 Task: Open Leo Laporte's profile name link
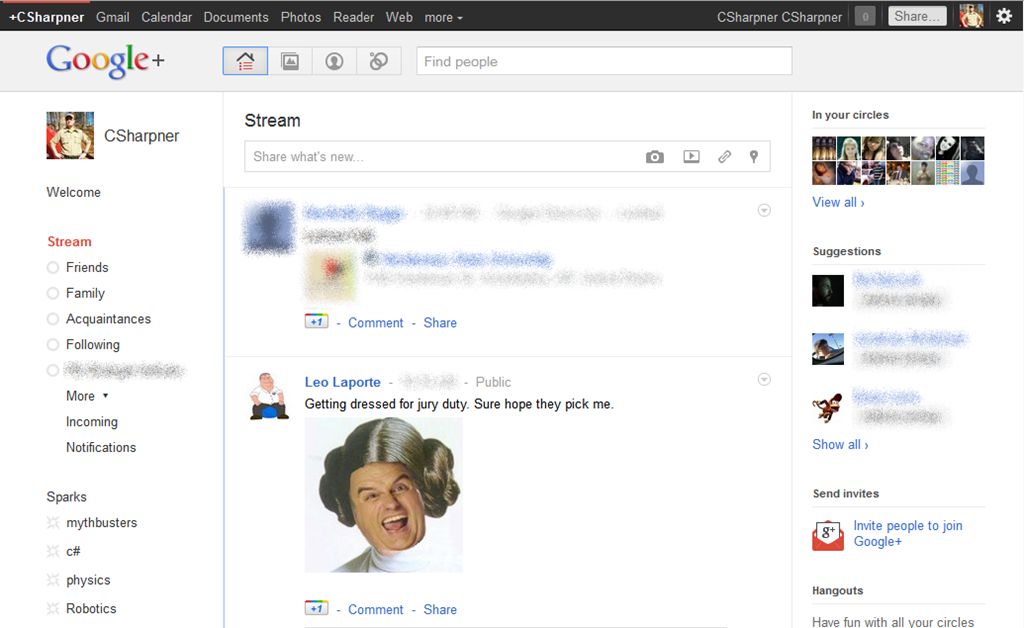coord(342,382)
